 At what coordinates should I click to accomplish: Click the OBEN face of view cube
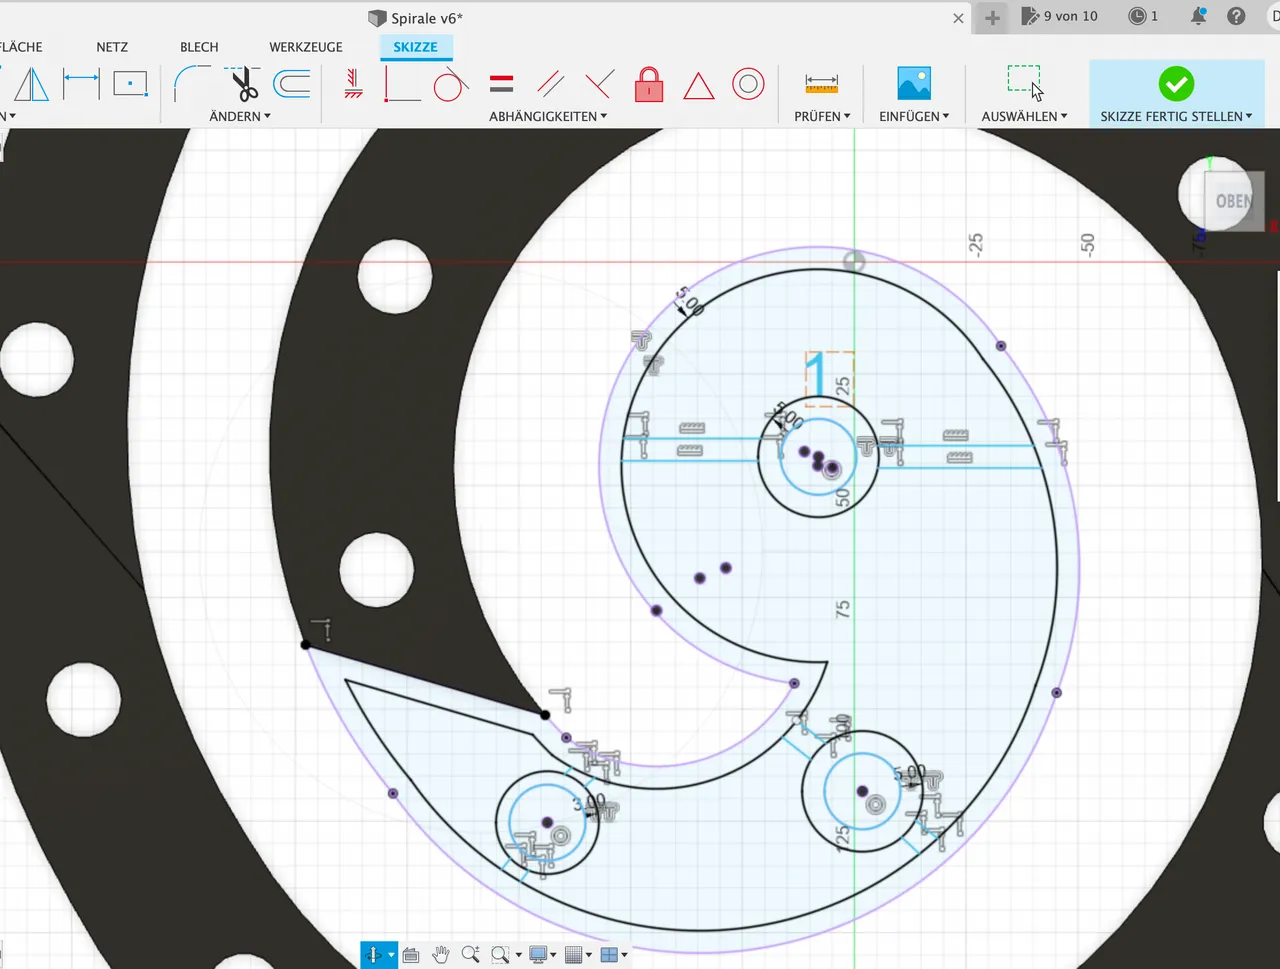1233,201
